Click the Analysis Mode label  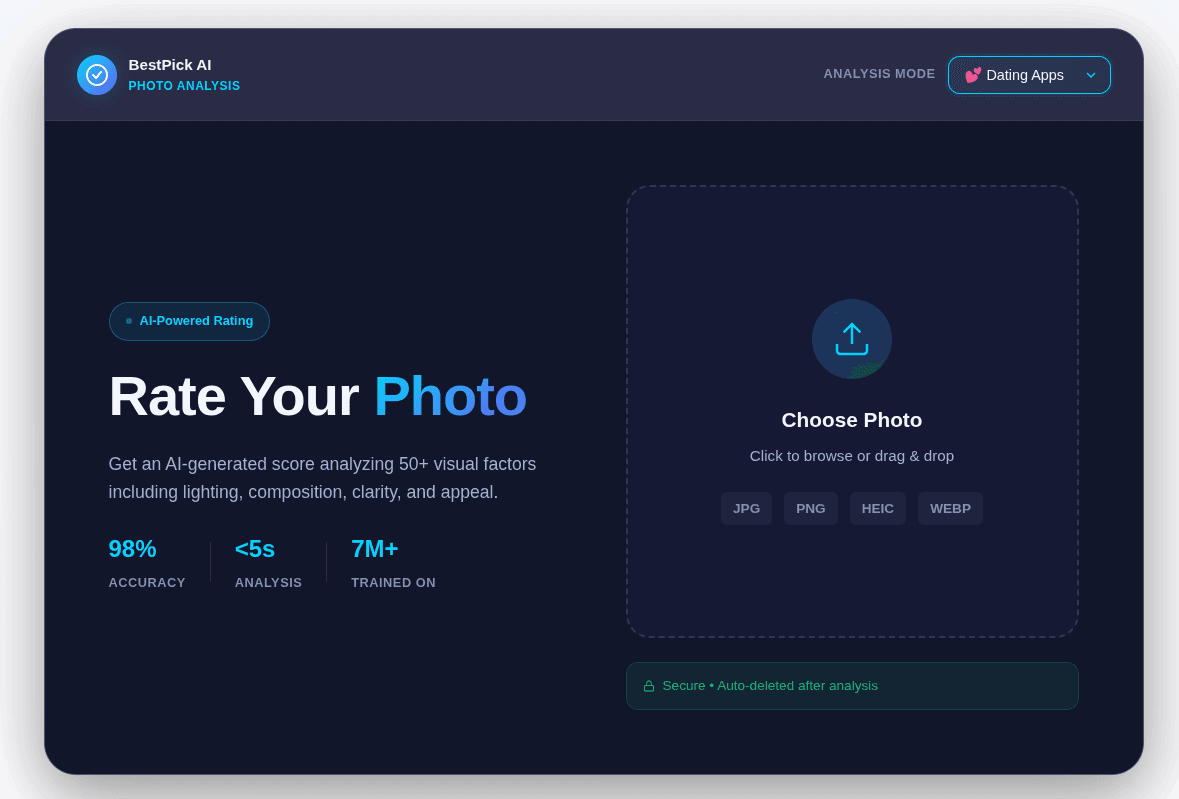[879, 74]
